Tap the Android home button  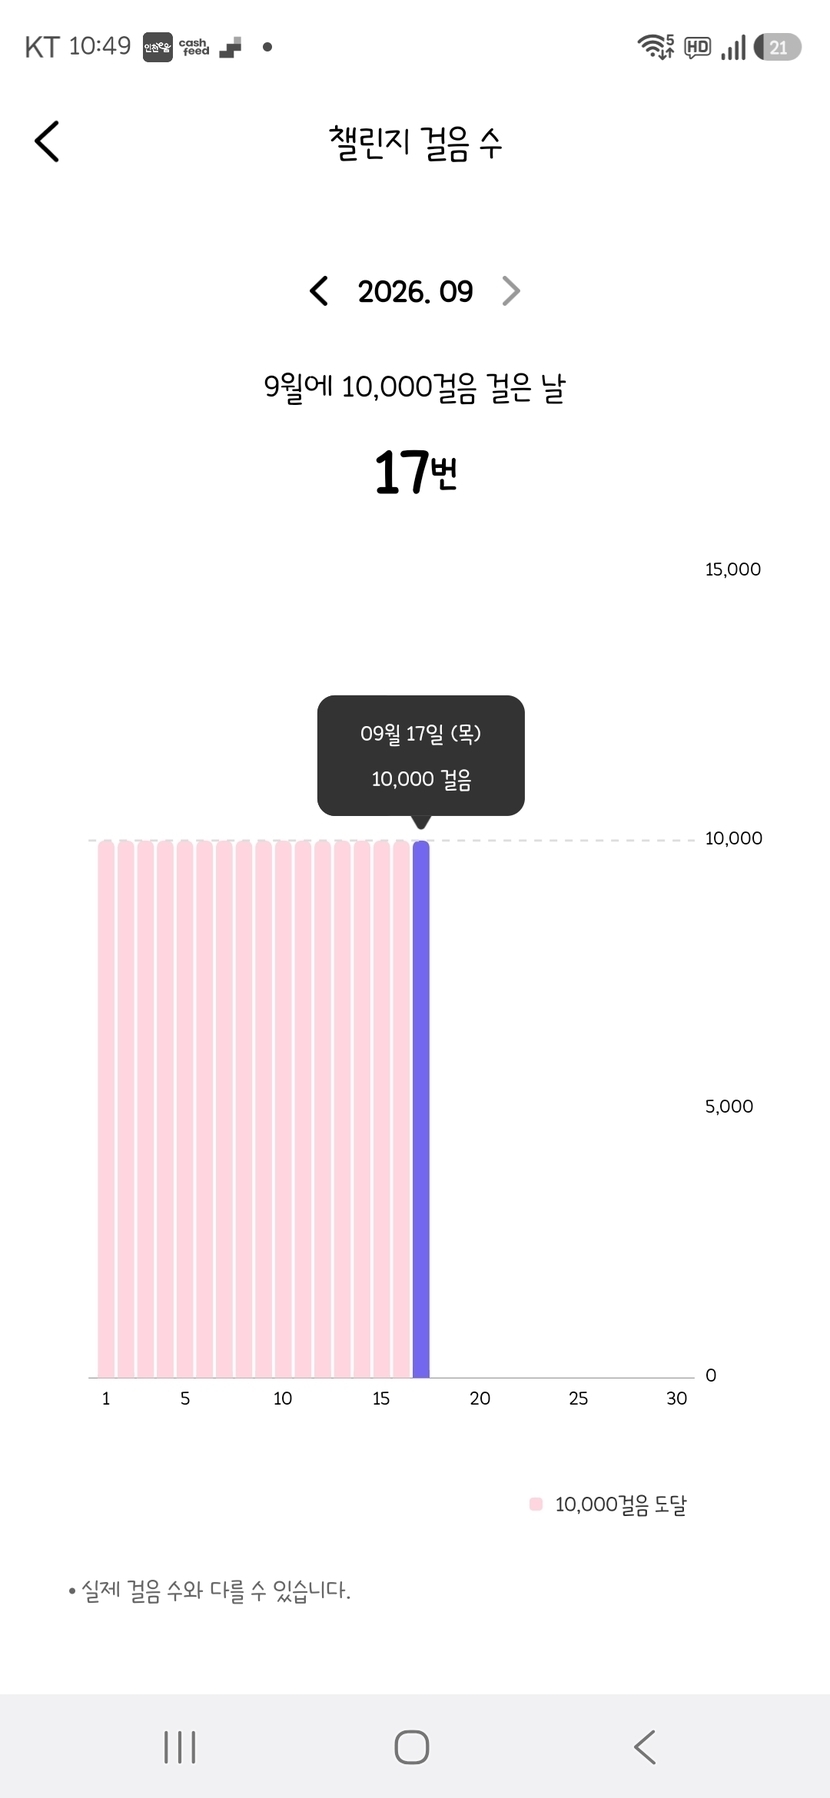[x=412, y=1747]
